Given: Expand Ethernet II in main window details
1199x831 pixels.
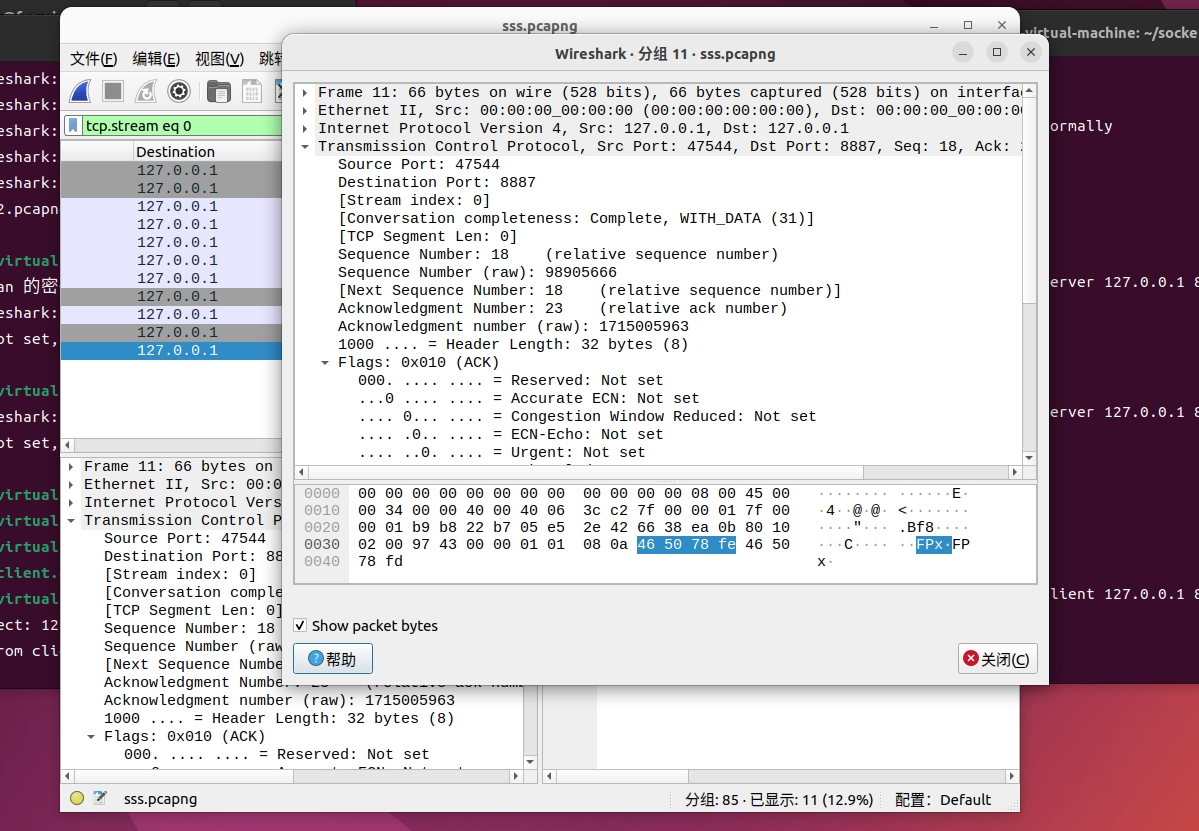Looking at the screenshot, I should (x=71, y=484).
